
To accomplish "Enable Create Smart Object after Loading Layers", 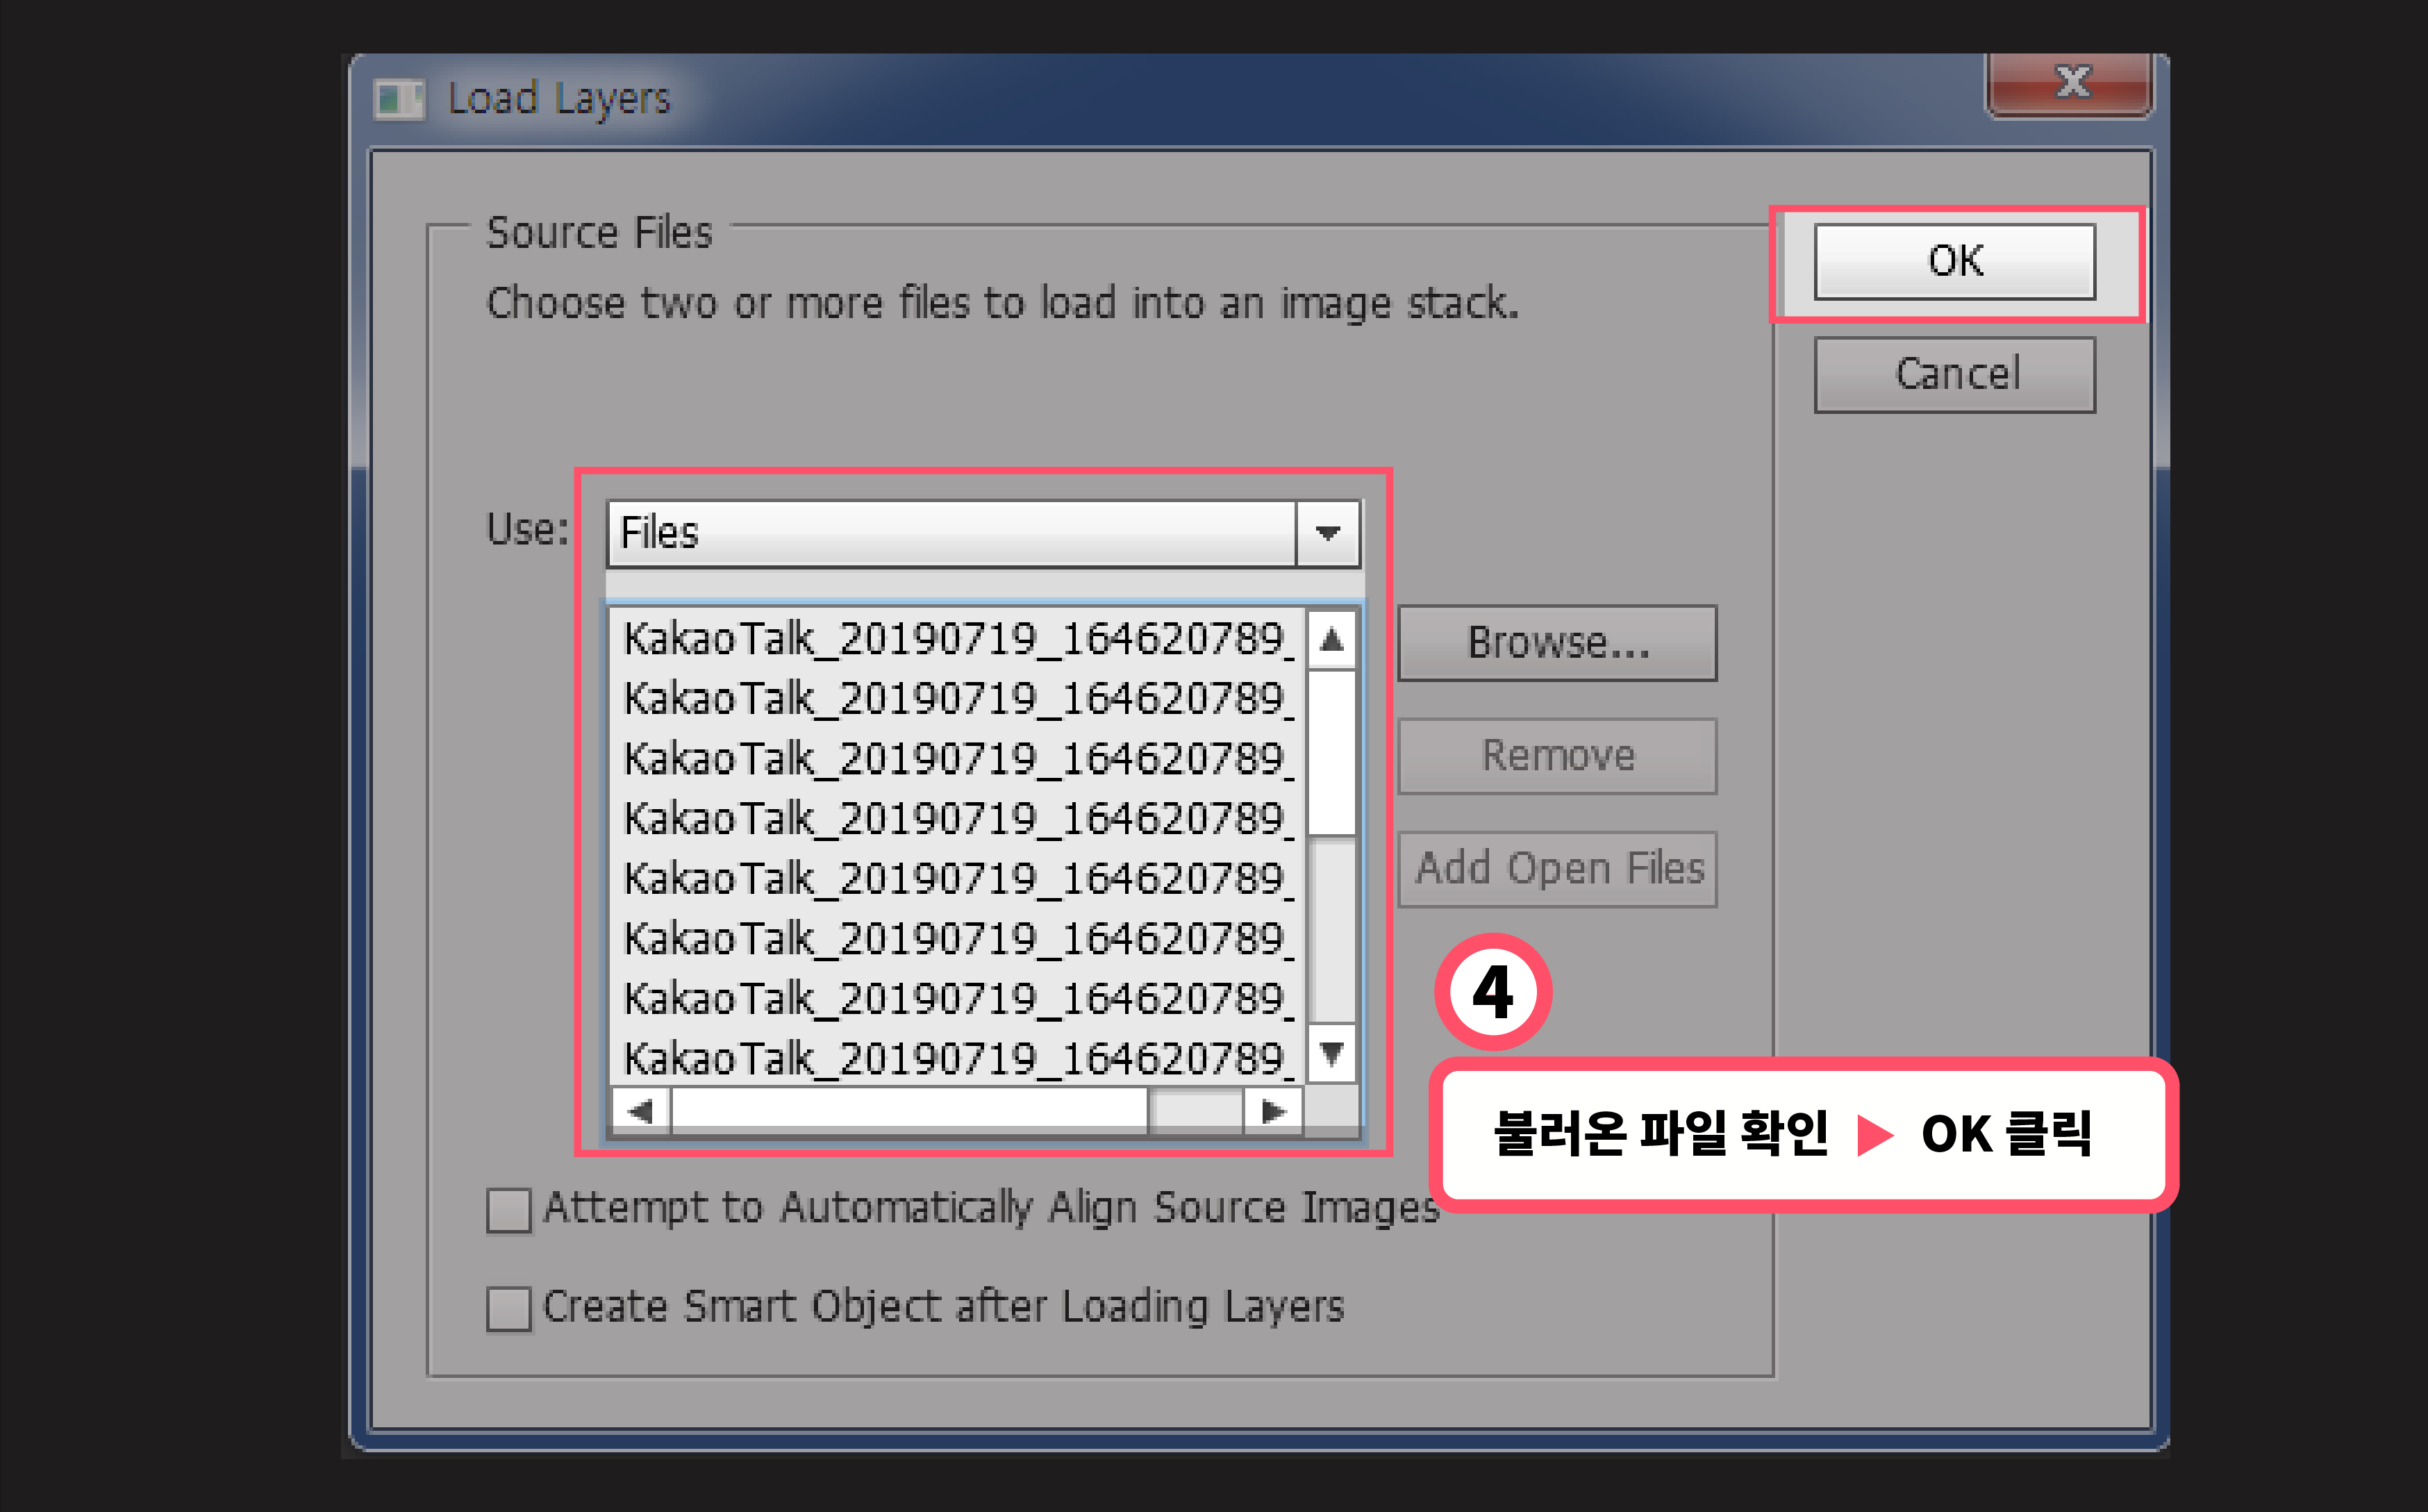I will [x=508, y=1308].
